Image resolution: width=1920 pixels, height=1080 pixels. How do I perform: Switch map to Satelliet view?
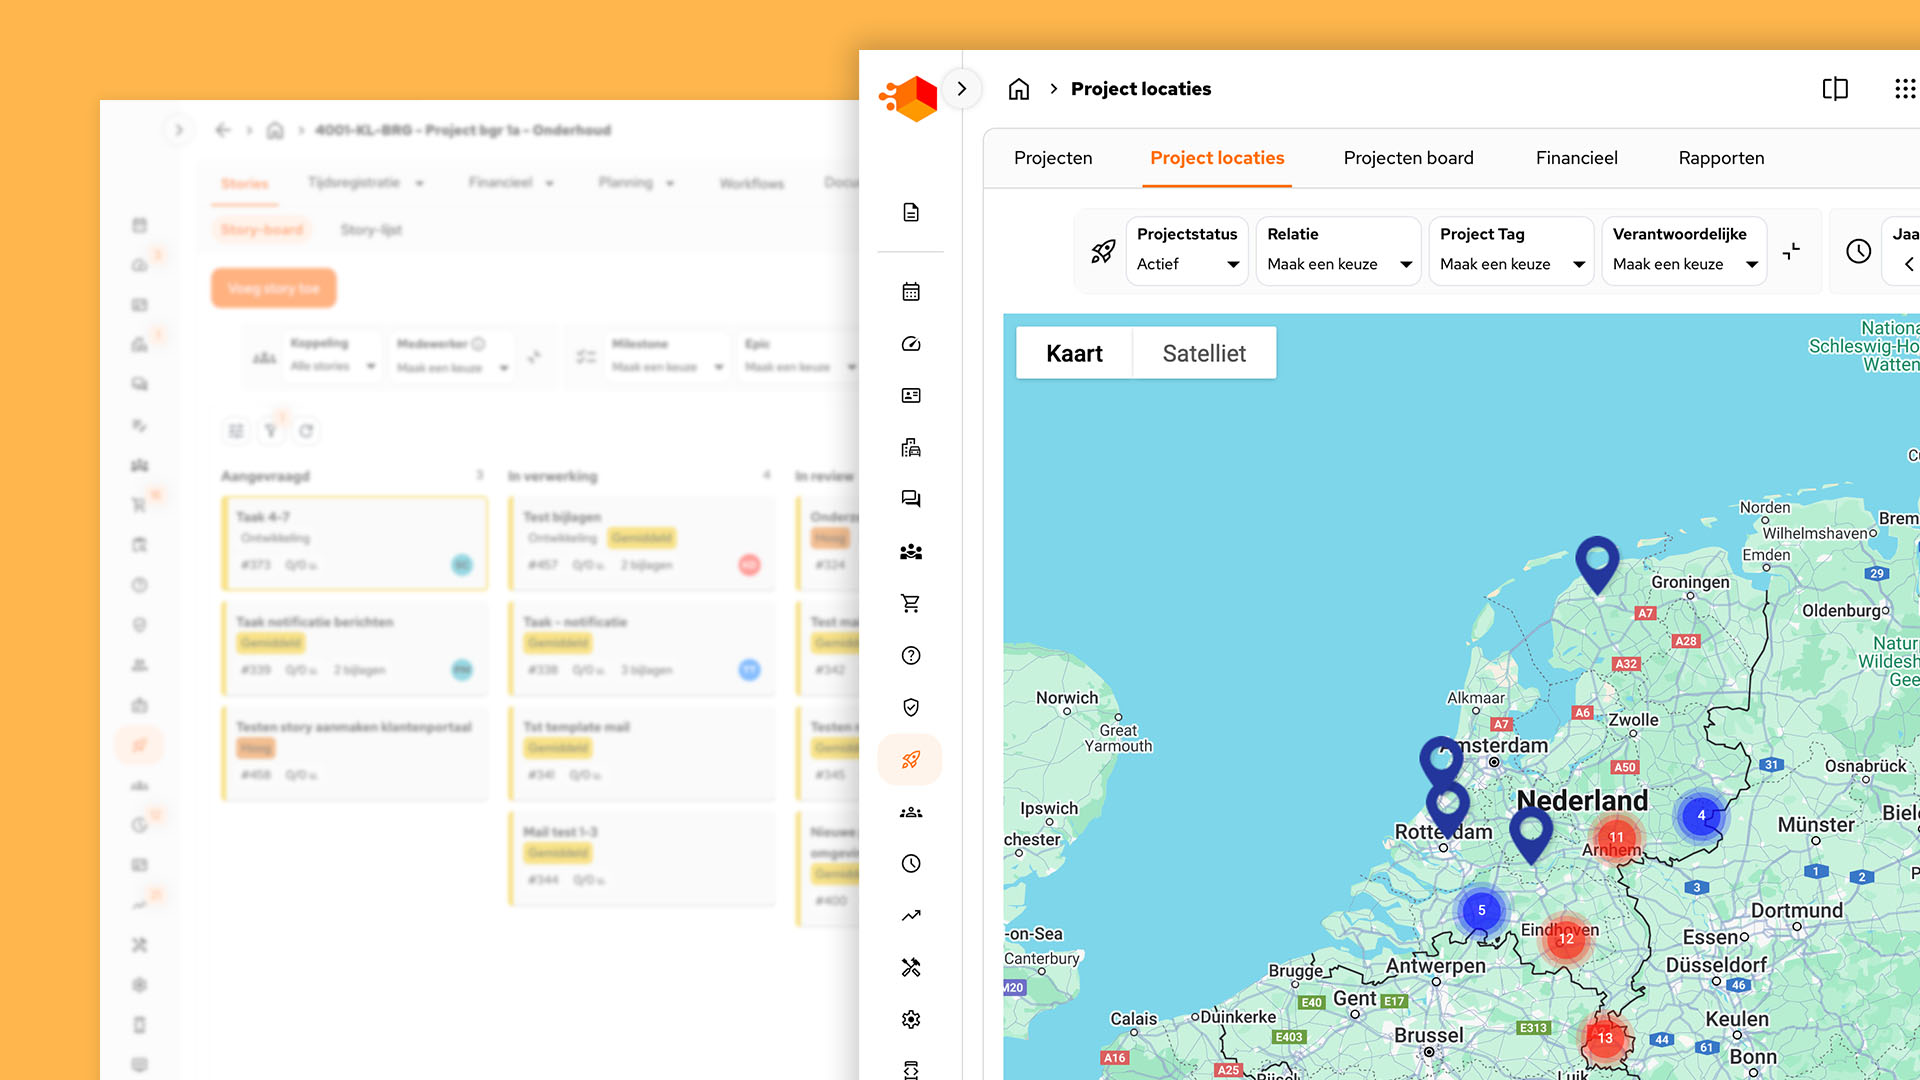pyautogui.click(x=1204, y=353)
